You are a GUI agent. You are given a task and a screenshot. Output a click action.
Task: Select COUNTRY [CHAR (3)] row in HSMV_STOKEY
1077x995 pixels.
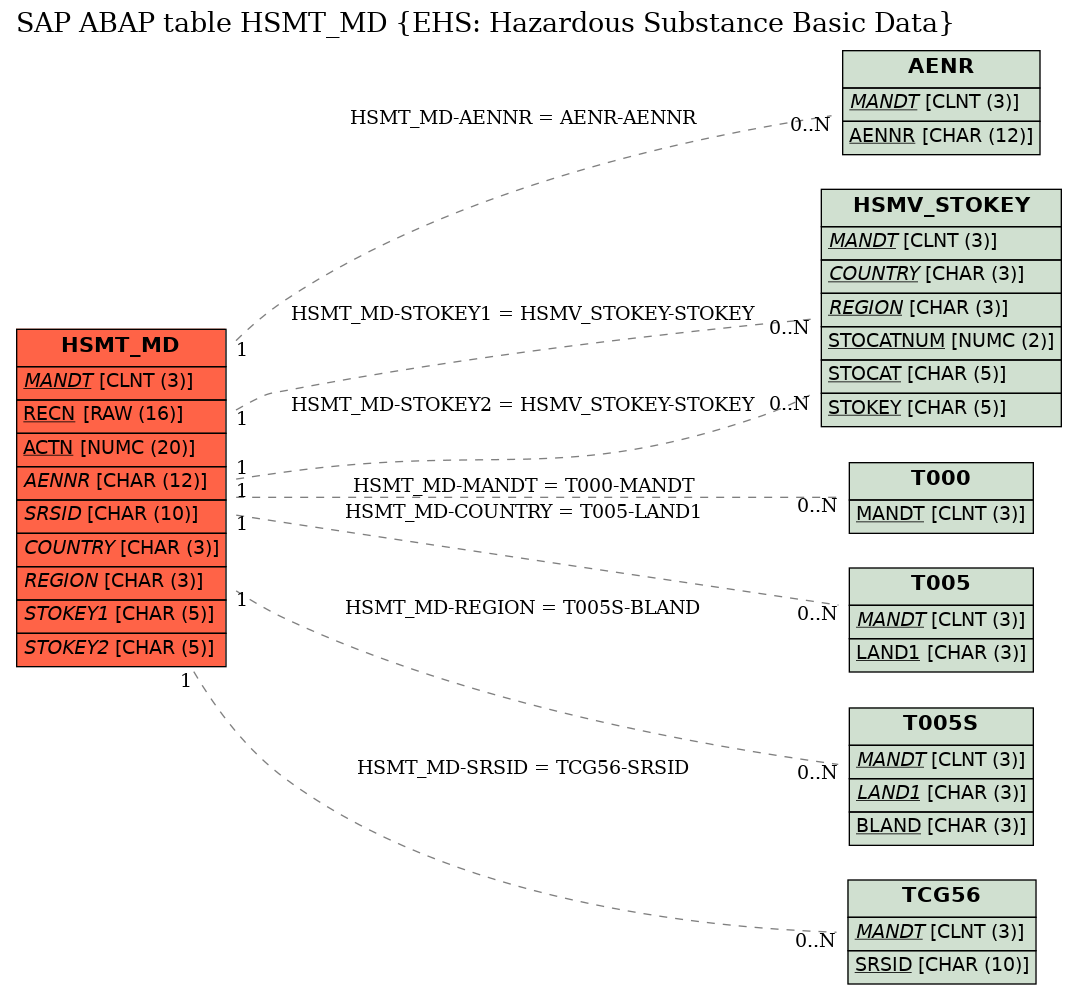[x=941, y=276]
